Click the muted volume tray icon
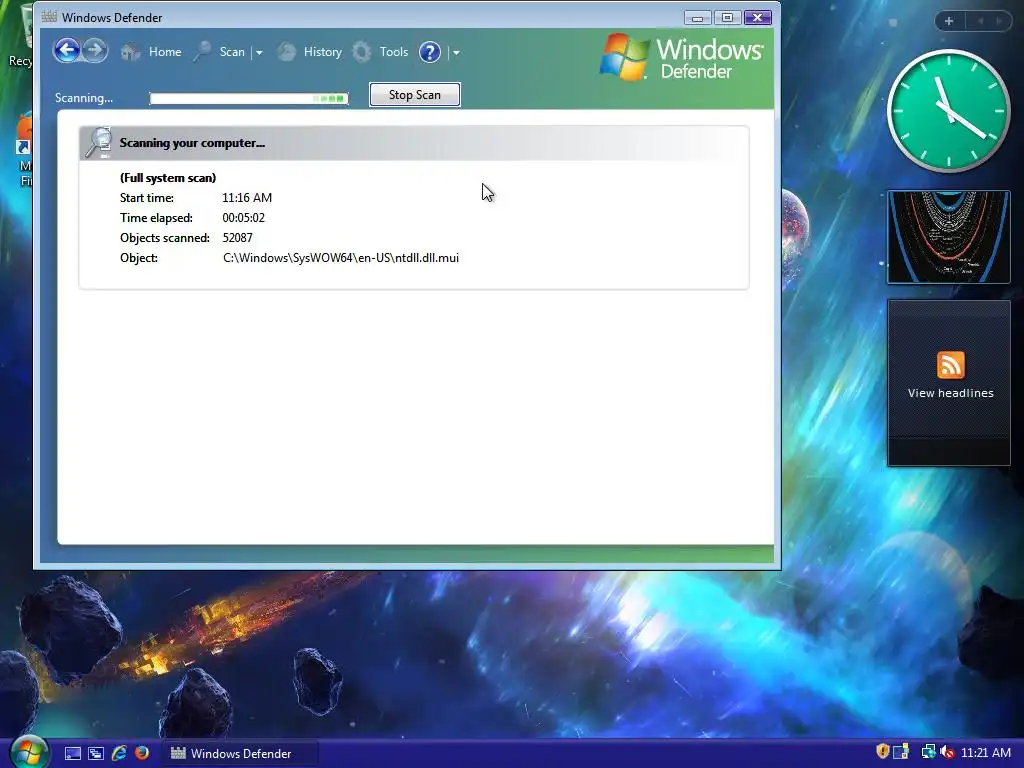Viewport: 1024px width, 768px height. (947, 752)
